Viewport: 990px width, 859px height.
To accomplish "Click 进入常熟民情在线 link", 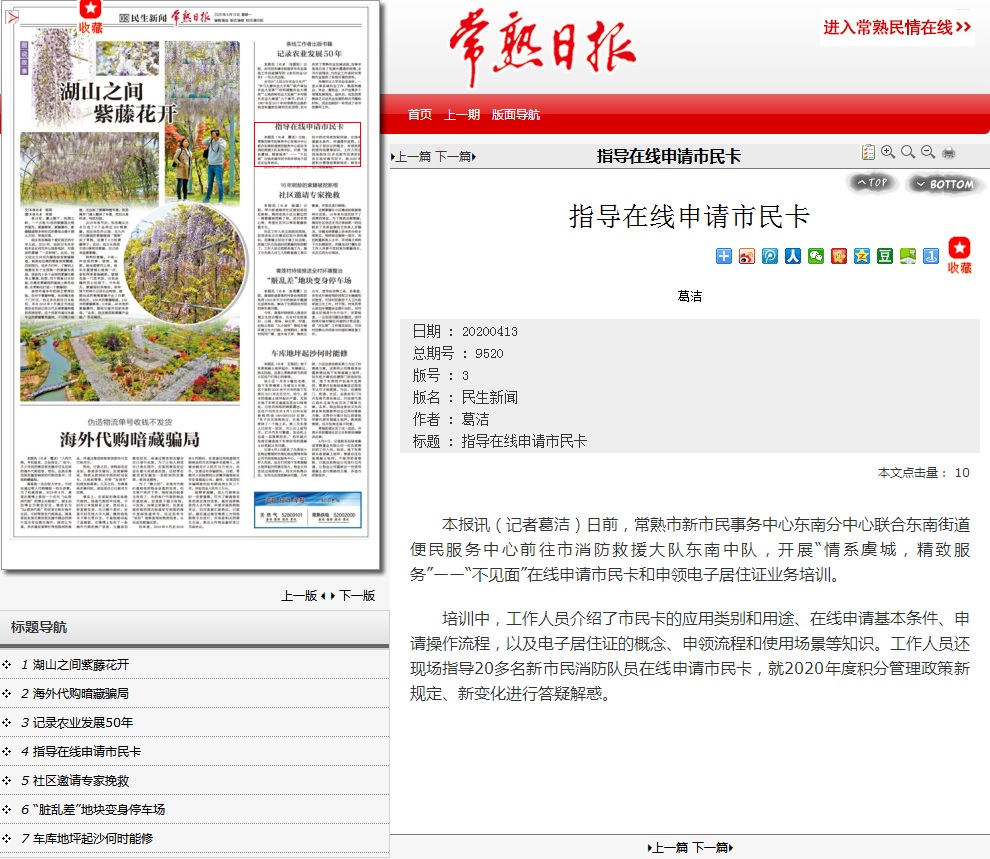I will tap(897, 27).
